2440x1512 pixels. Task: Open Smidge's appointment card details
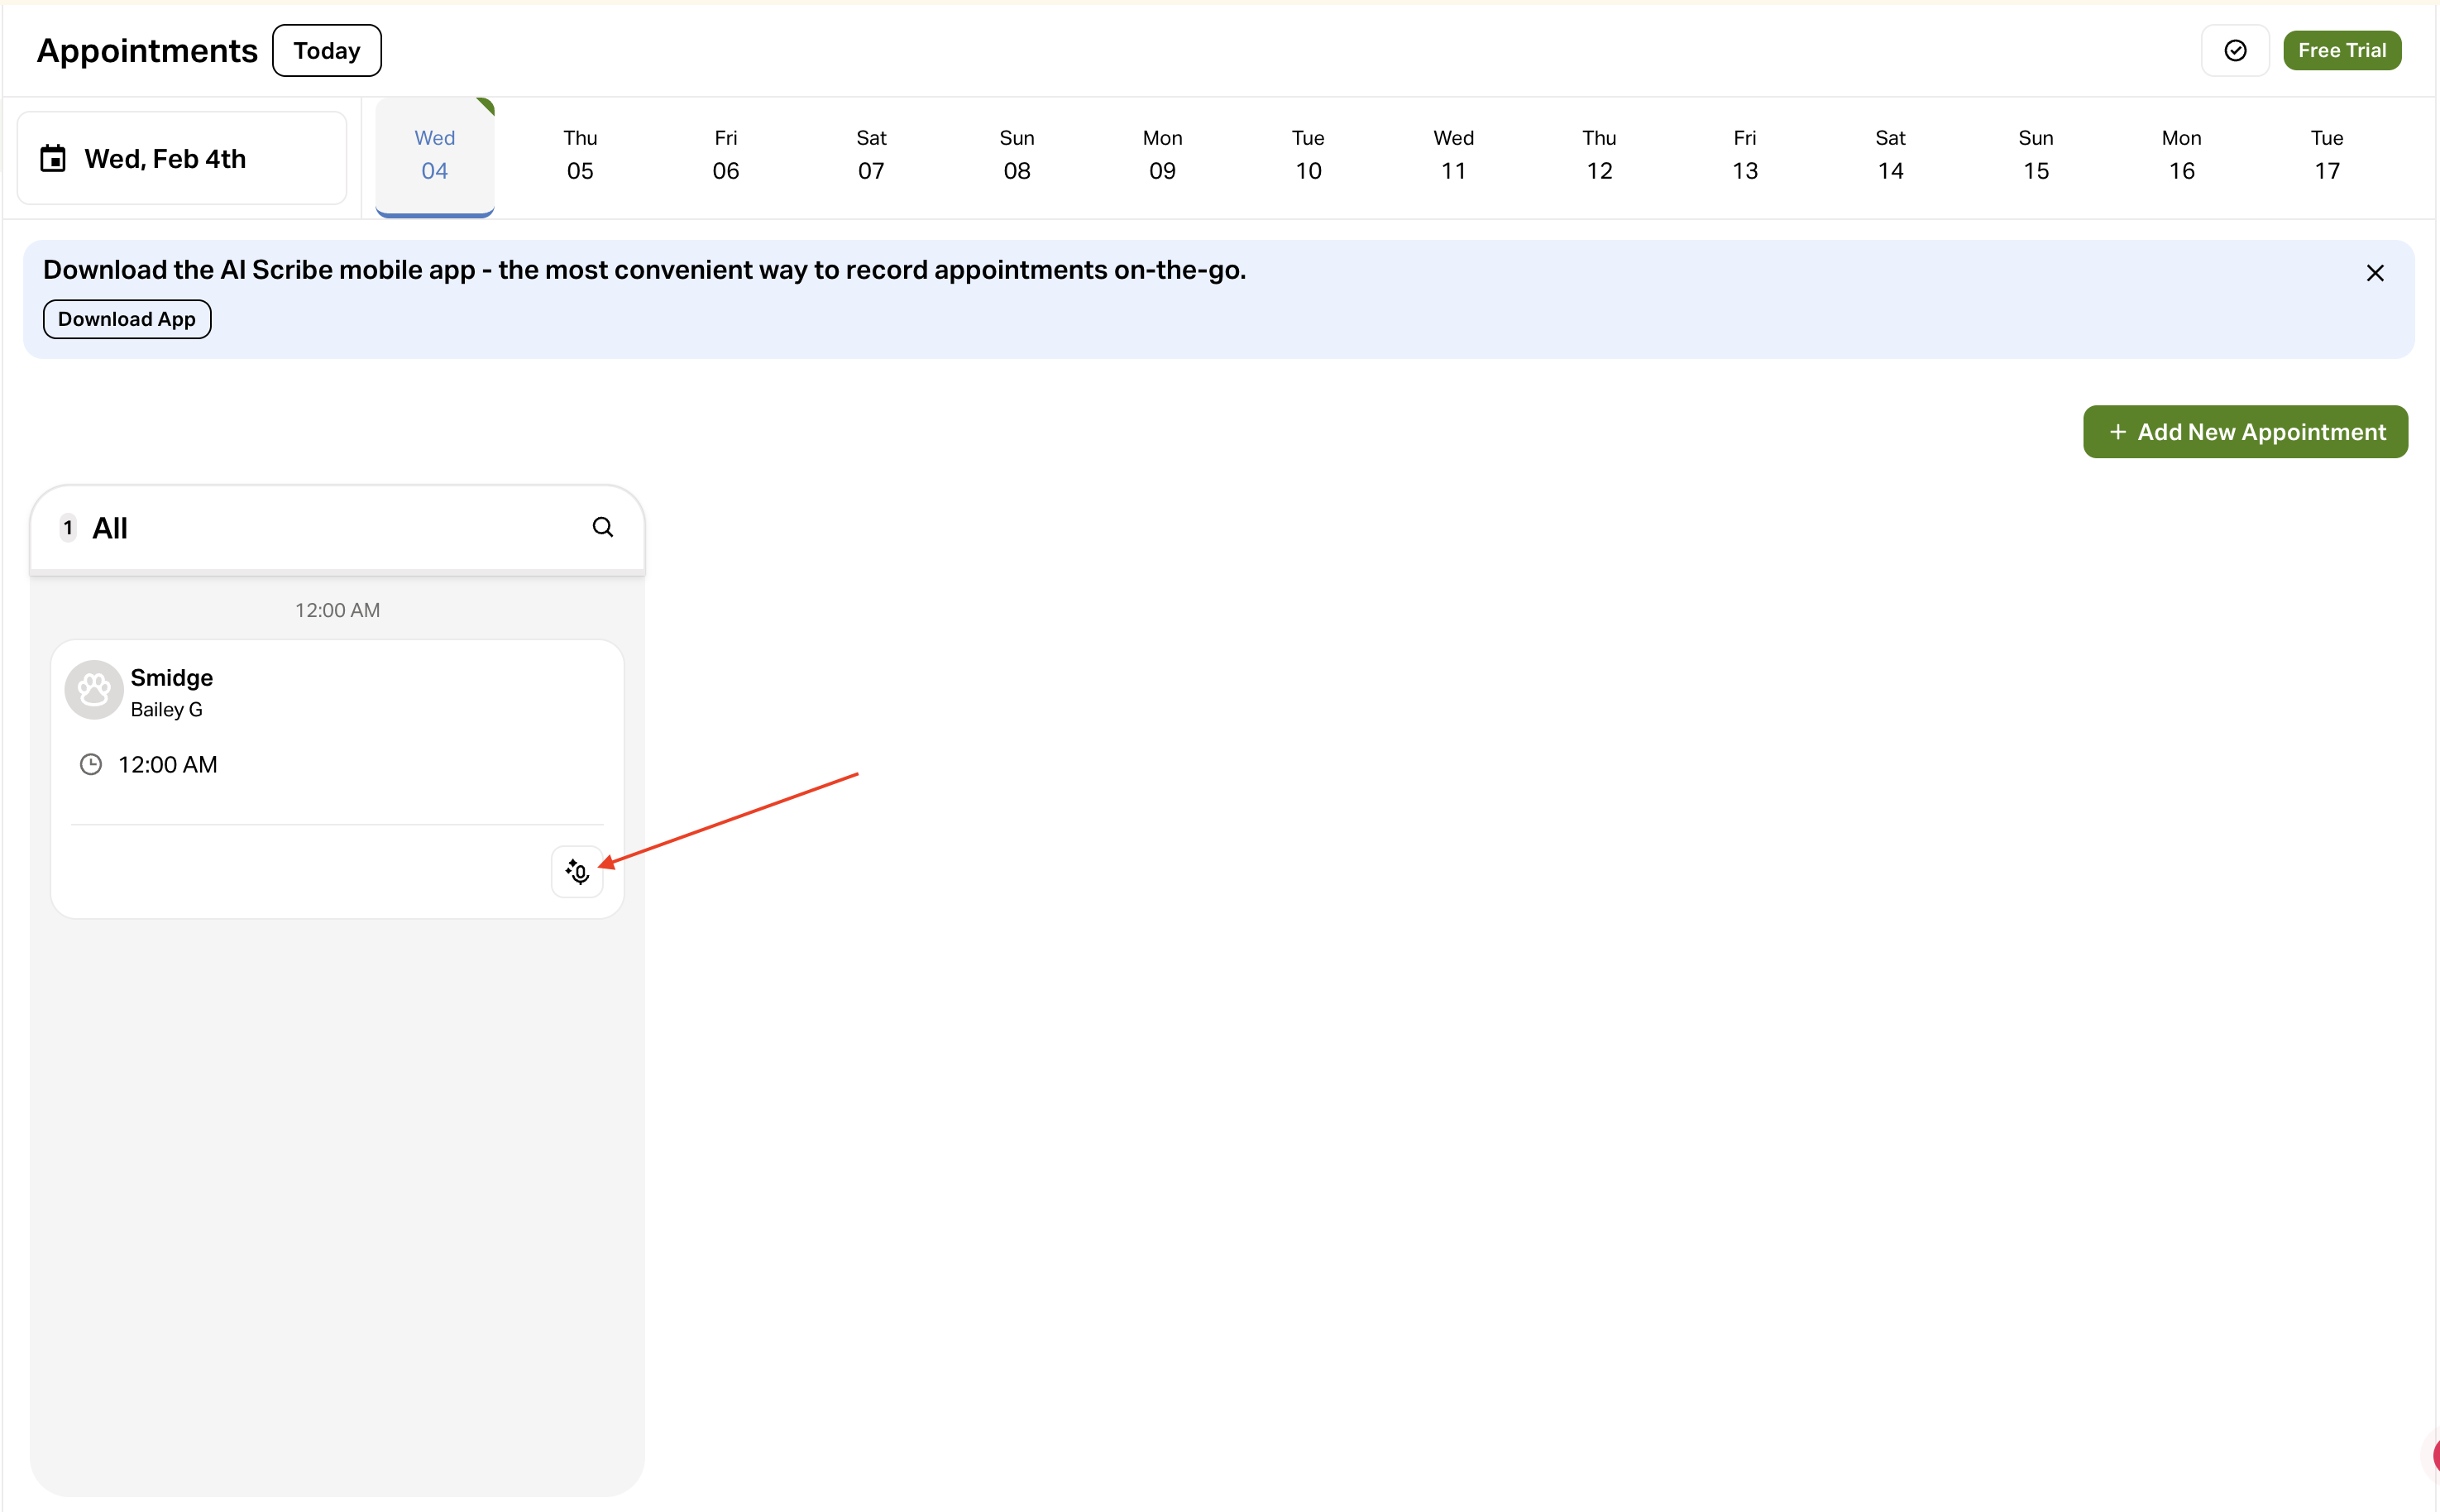point(337,720)
